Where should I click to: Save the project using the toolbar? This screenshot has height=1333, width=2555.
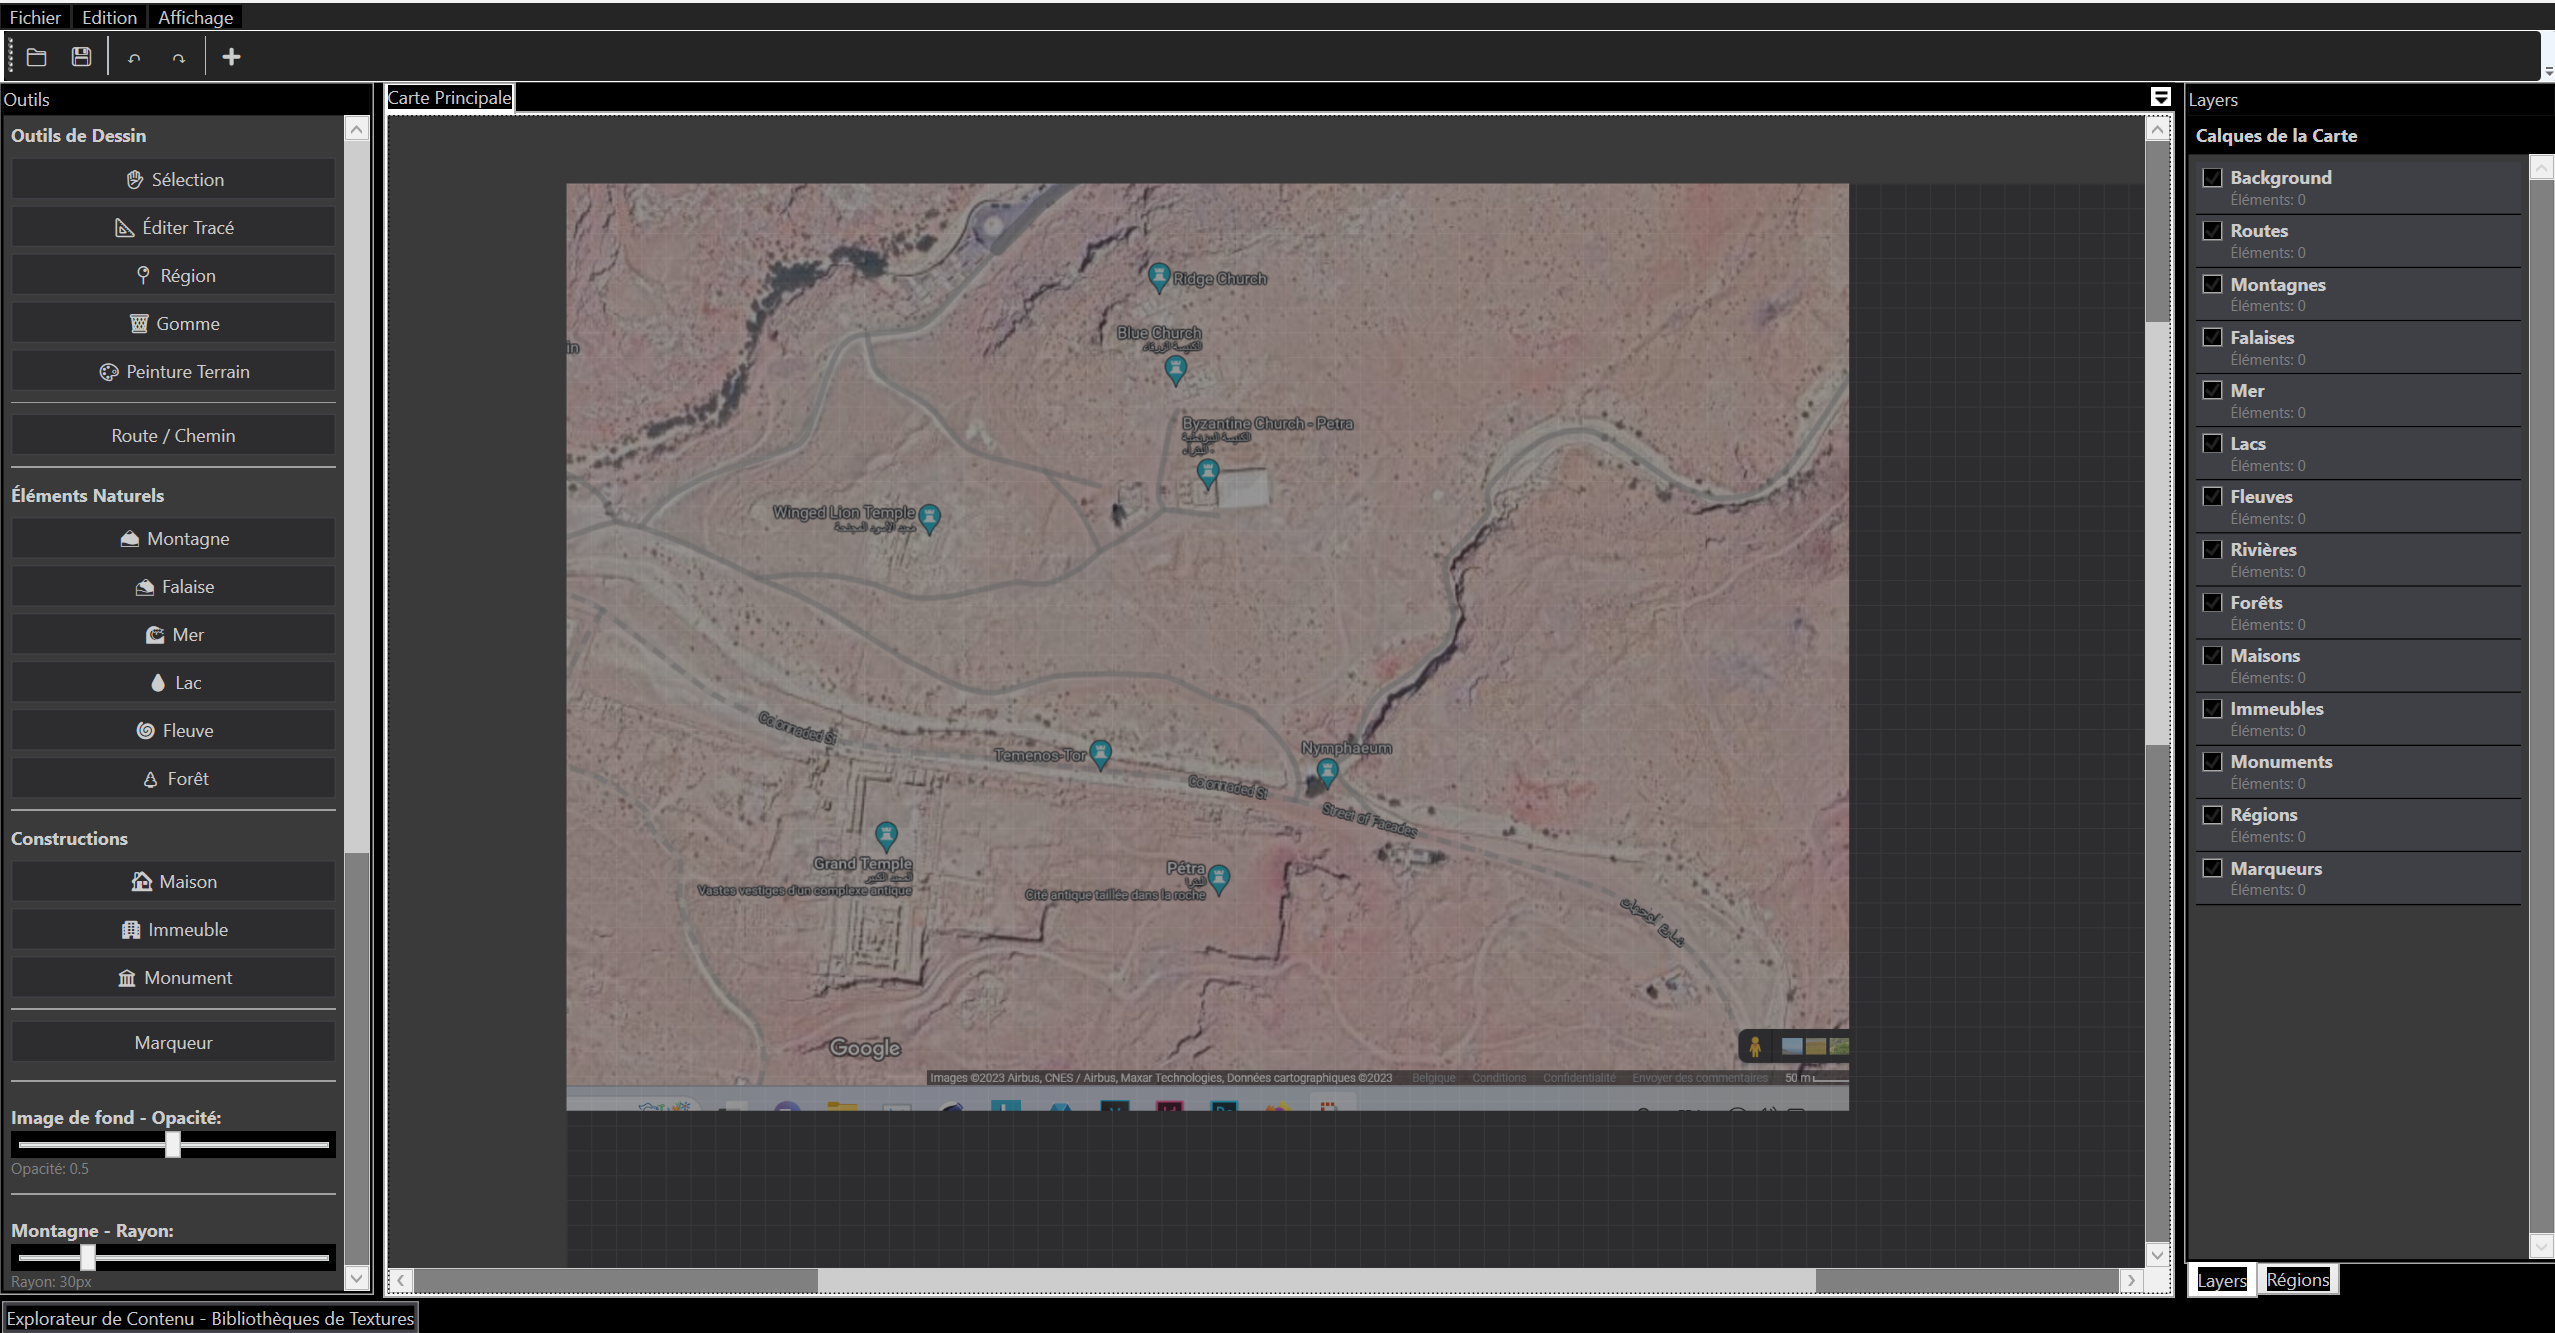tap(80, 56)
